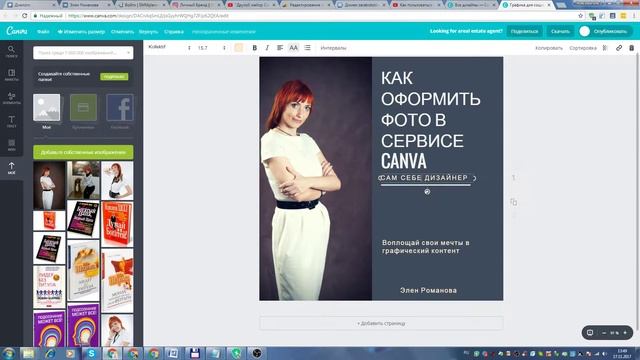Zoom in with the plus icon
The width and height of the screenshot is (640, 360).
pos(625,333)
